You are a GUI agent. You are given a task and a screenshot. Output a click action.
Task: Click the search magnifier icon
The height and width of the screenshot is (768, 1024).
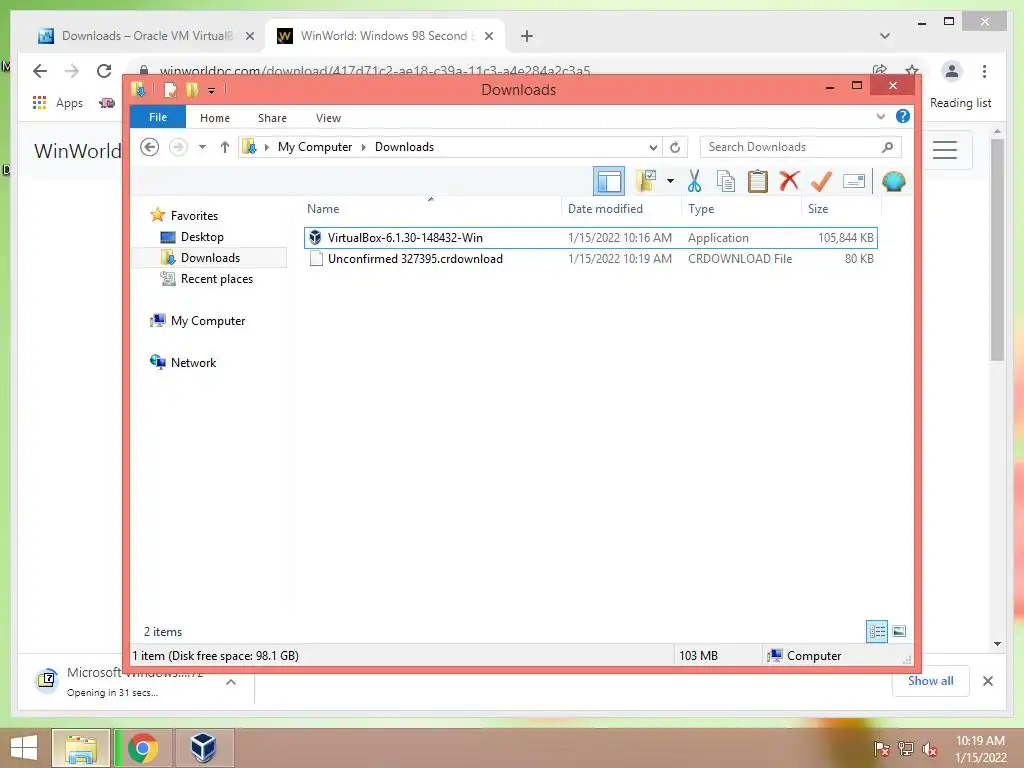coord(887,147)
